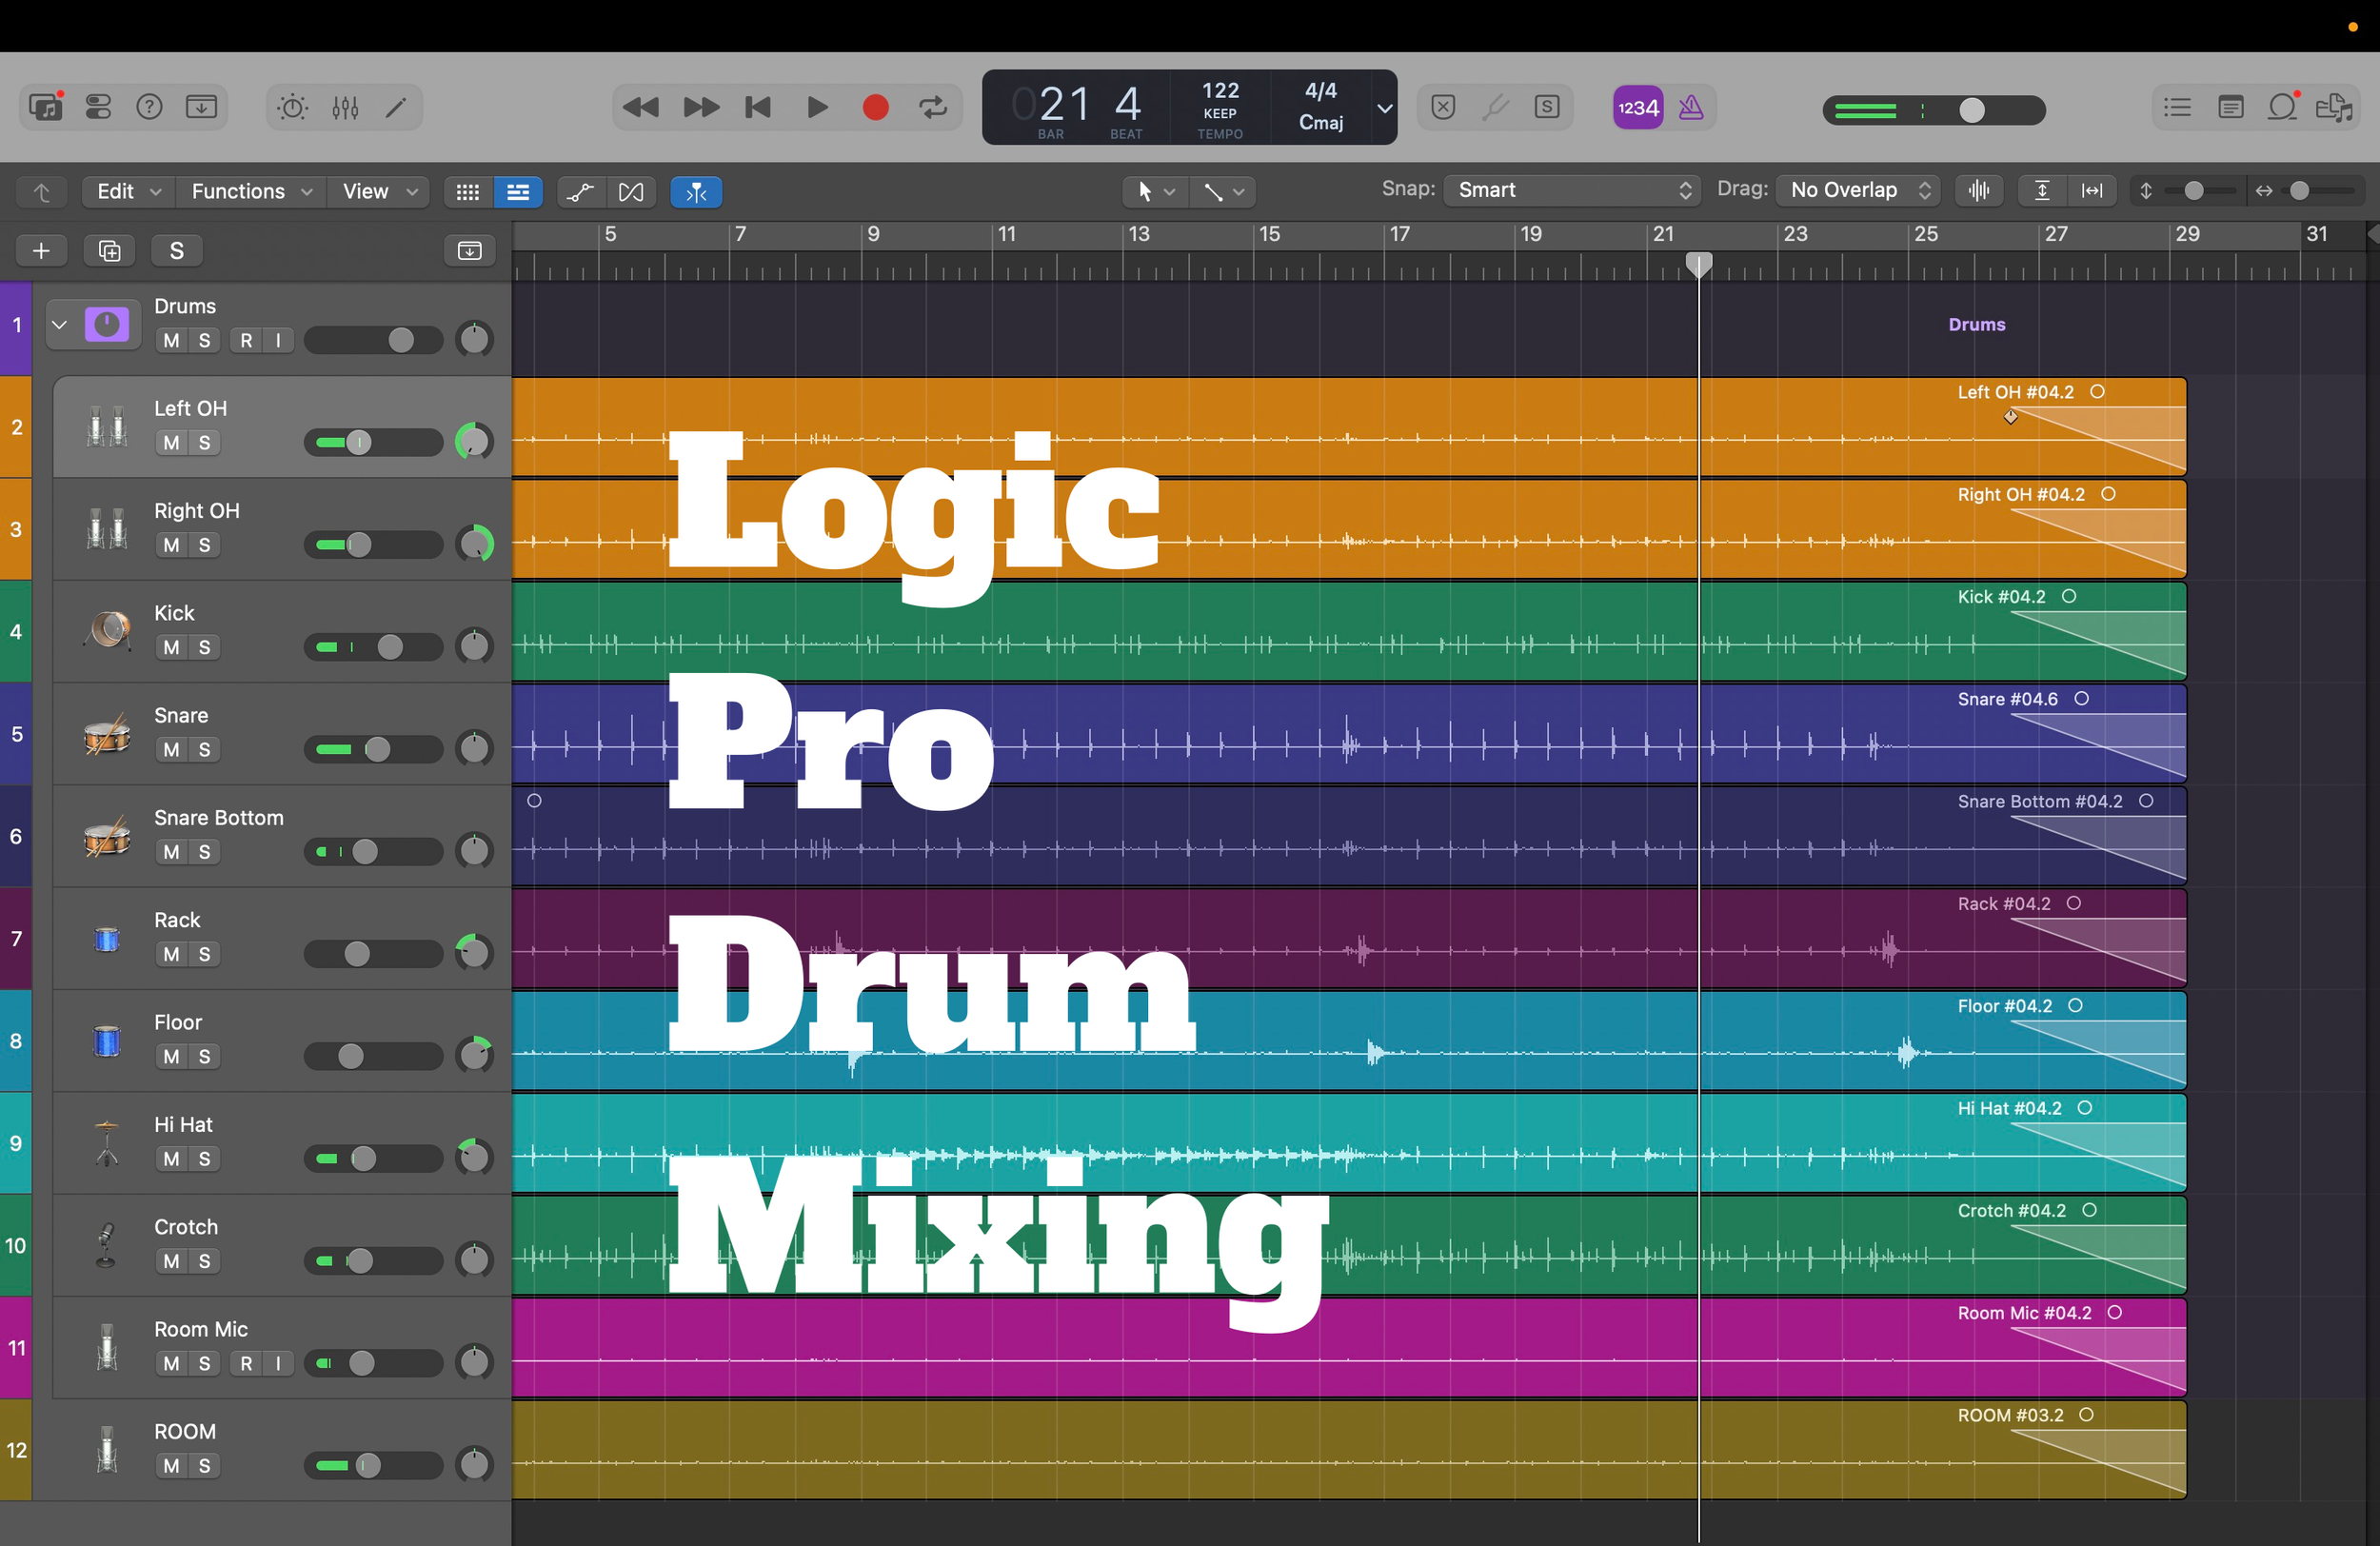This screenshot has height=1546, width=2380.
Task: Click the master volume slider
Action: coord(1934,110)
